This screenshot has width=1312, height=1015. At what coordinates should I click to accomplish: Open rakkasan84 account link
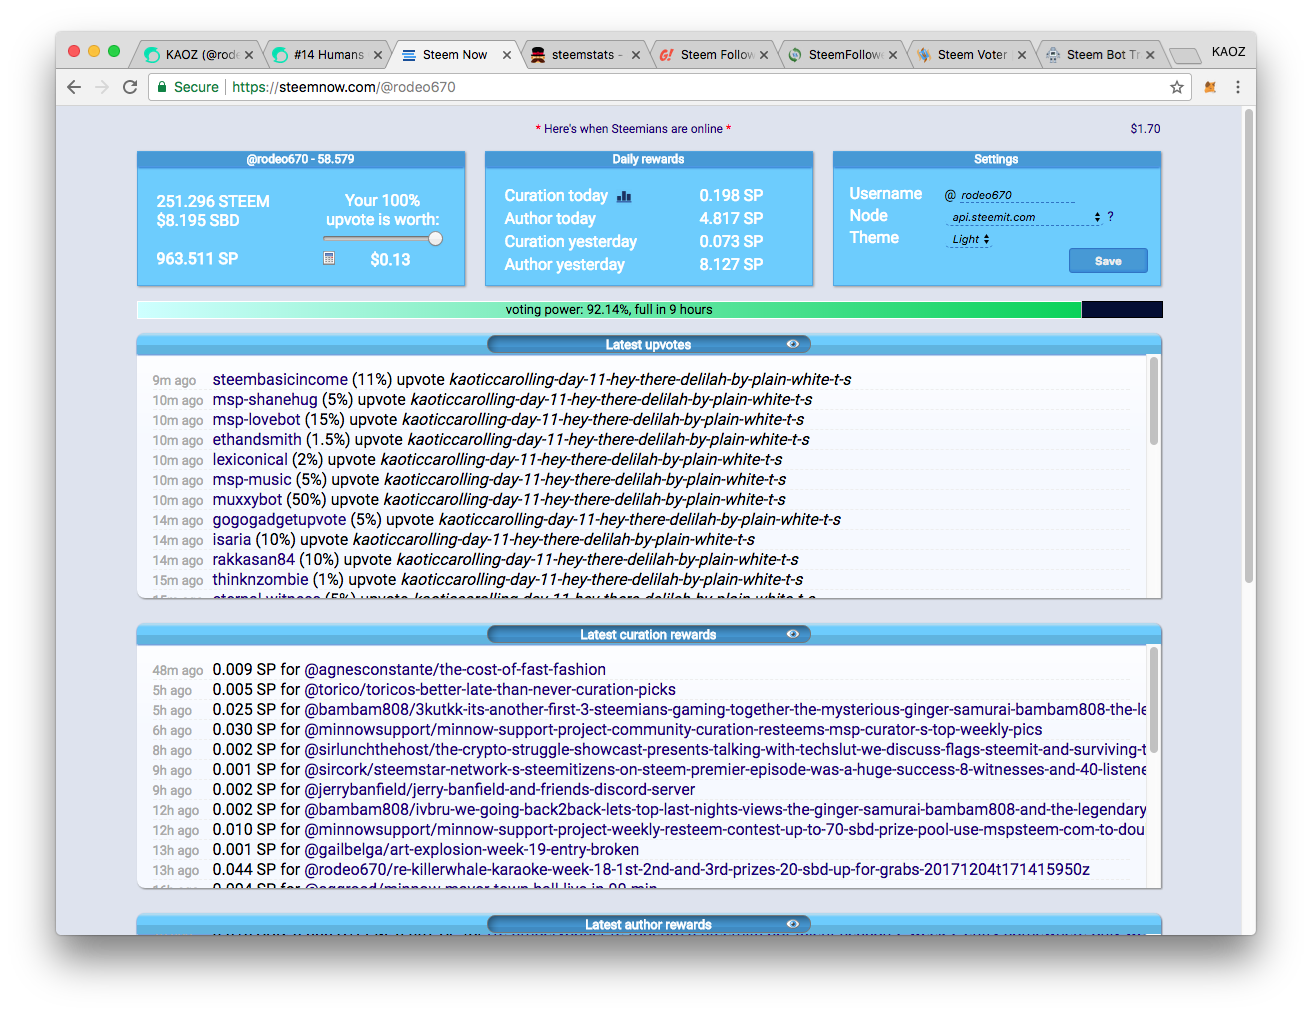pos(254,560)
